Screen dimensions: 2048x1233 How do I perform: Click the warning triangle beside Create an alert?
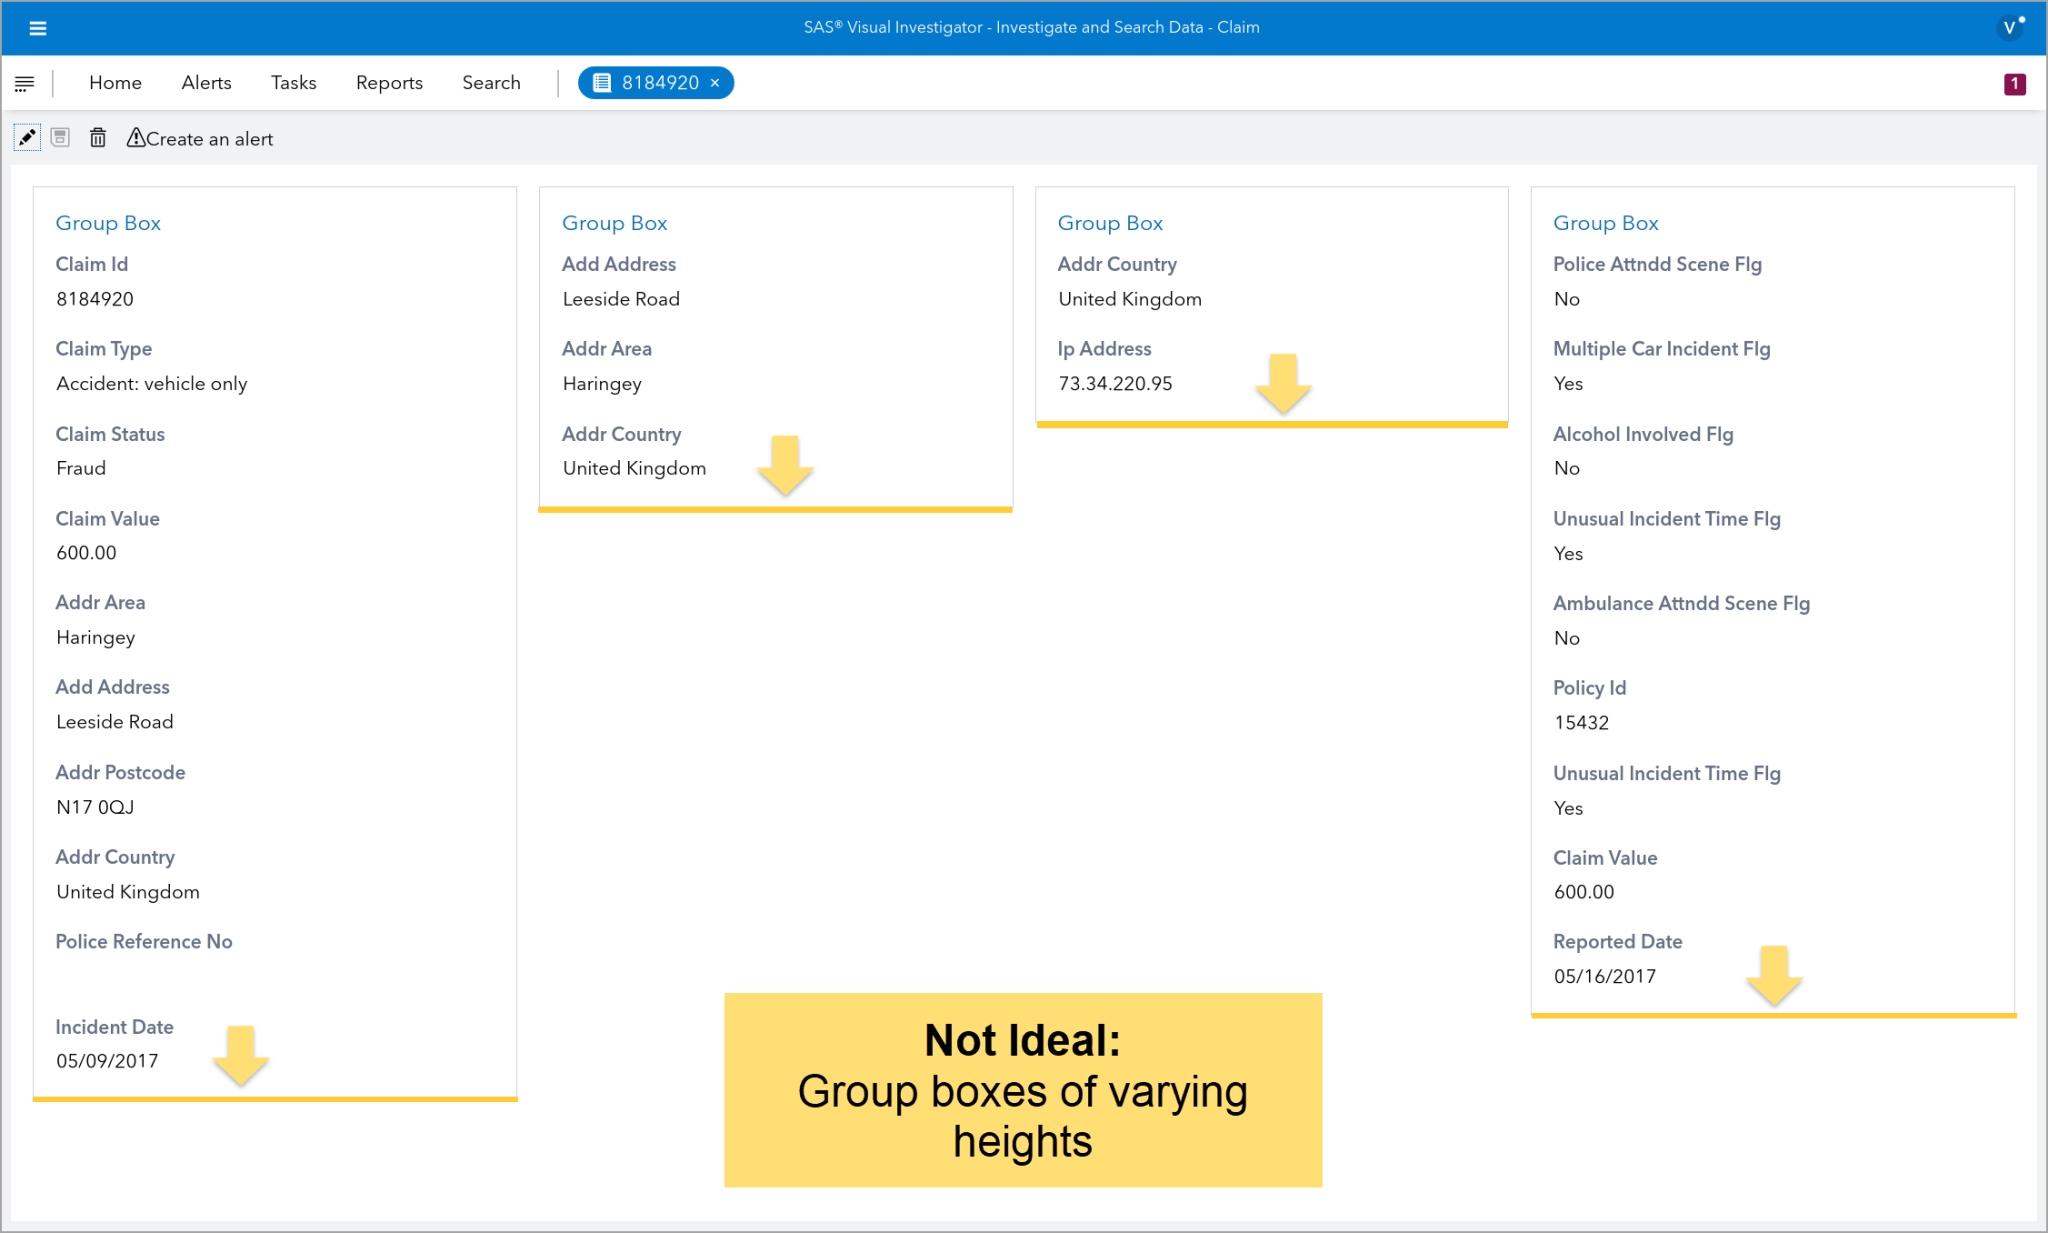coord(136,138)
